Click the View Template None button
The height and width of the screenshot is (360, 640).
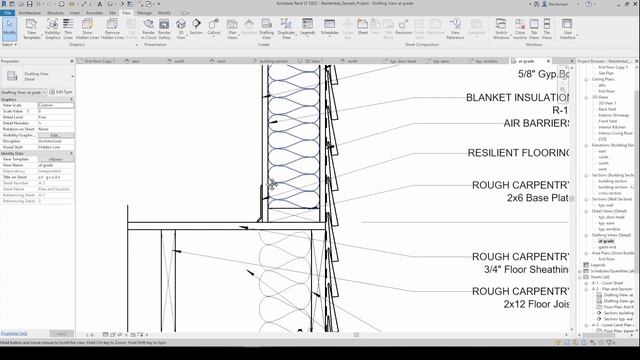tap(56, 159)
